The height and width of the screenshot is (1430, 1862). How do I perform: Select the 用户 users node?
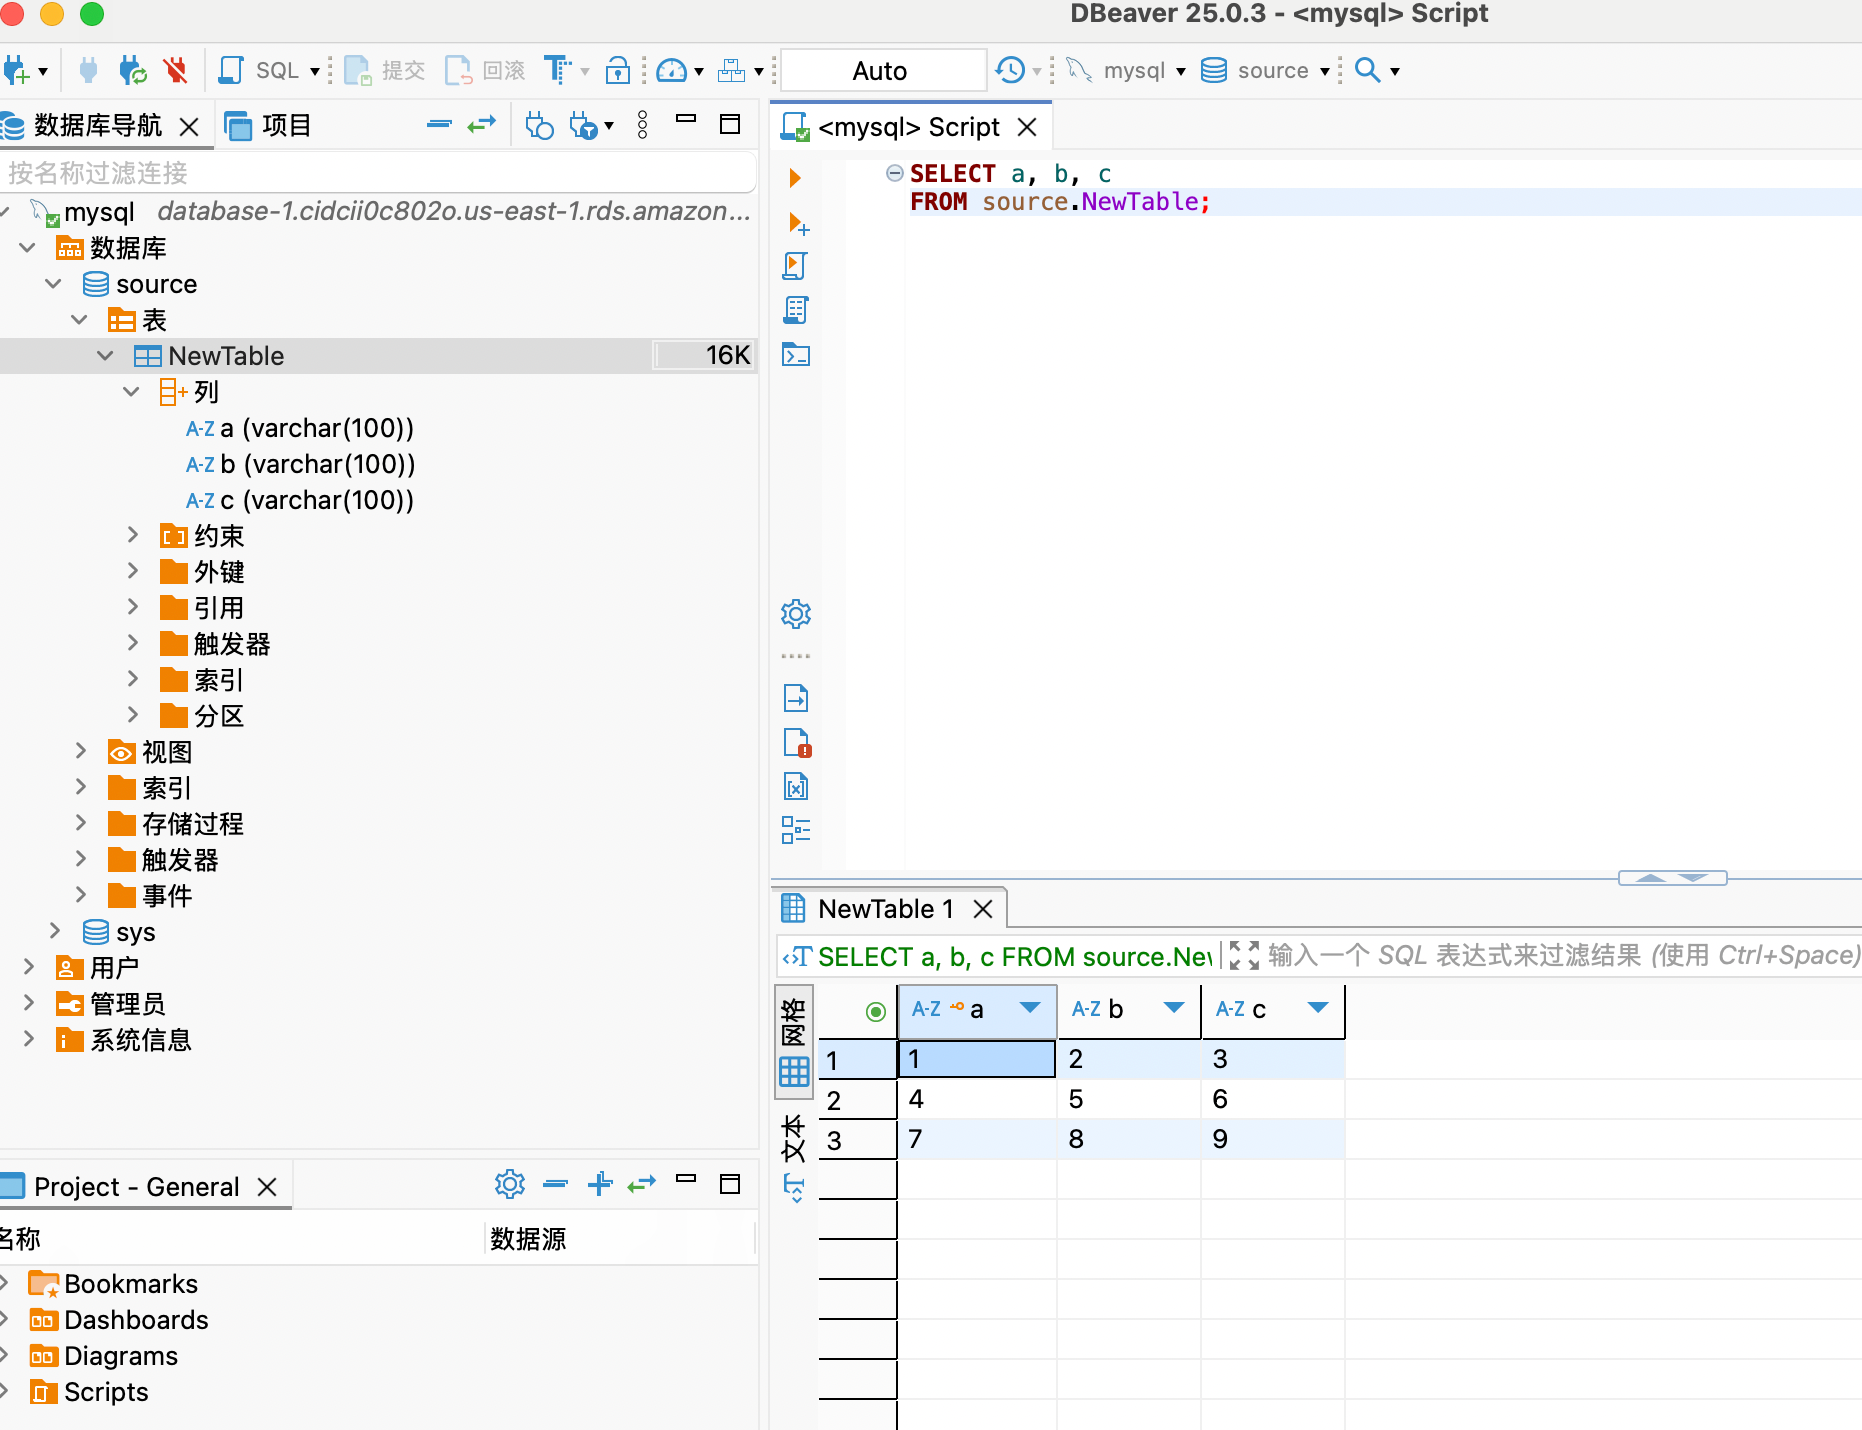pos(97,968)
